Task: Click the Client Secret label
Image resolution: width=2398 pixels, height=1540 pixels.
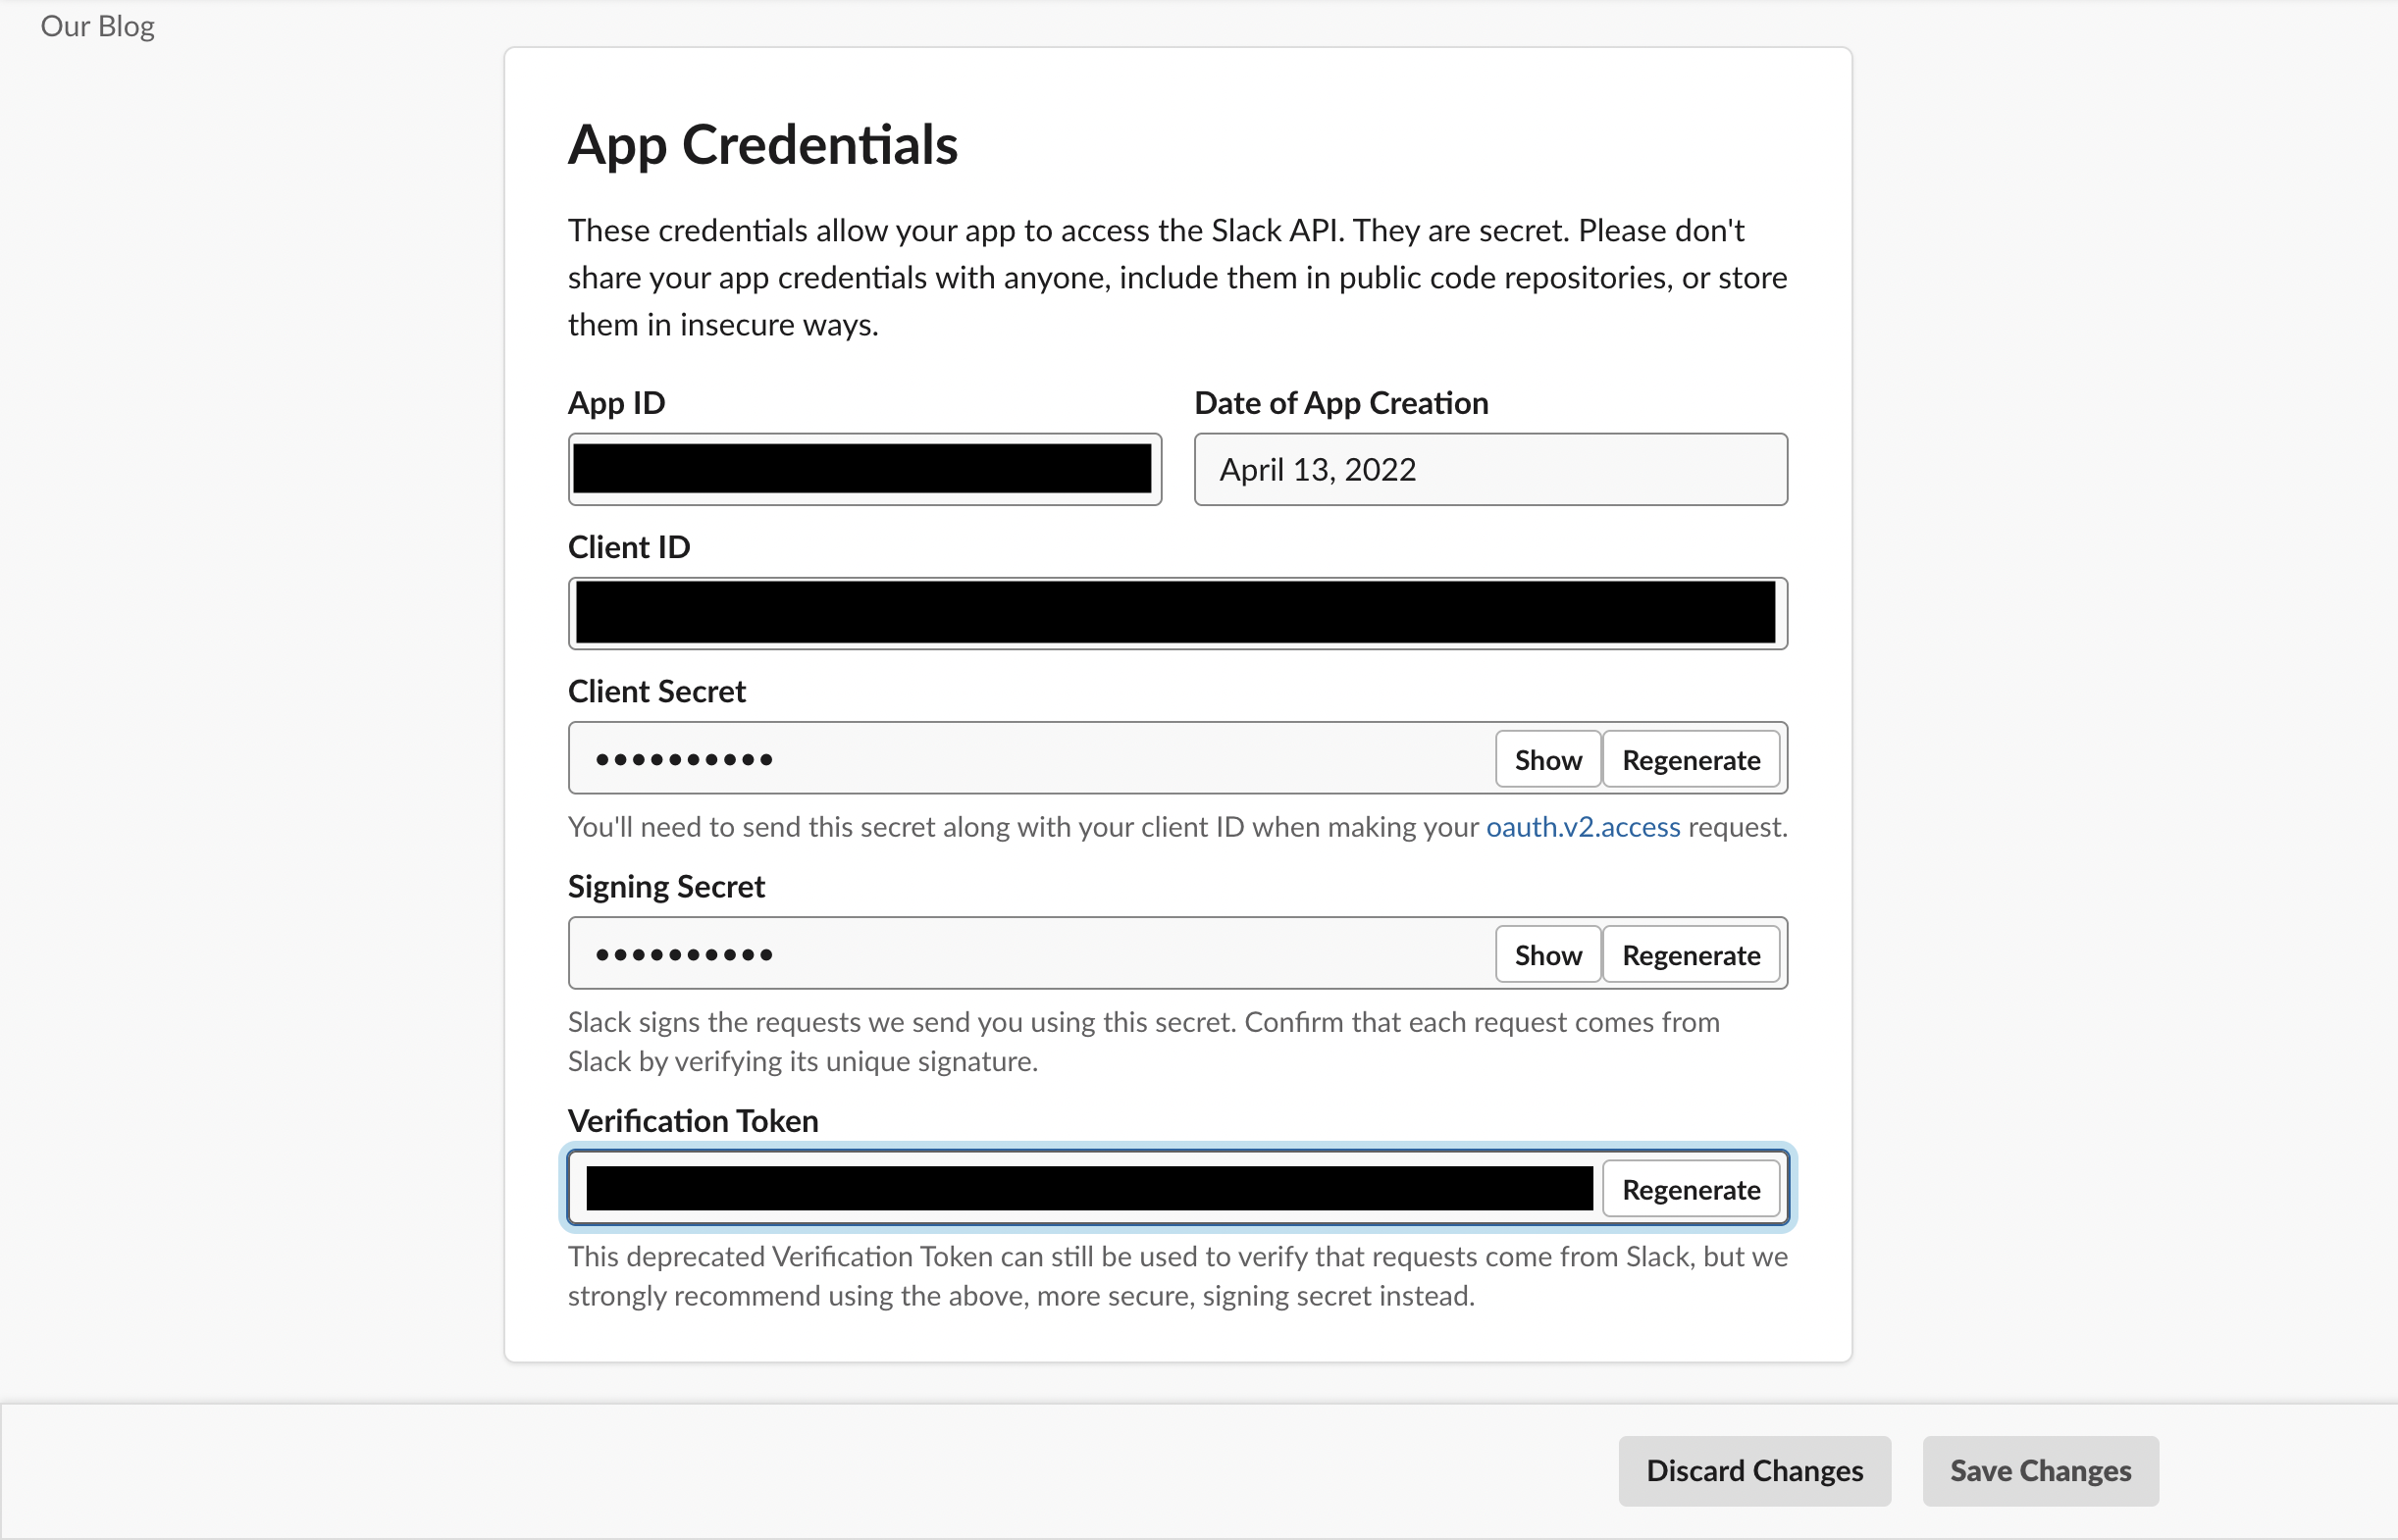Action: click(656, 690)
